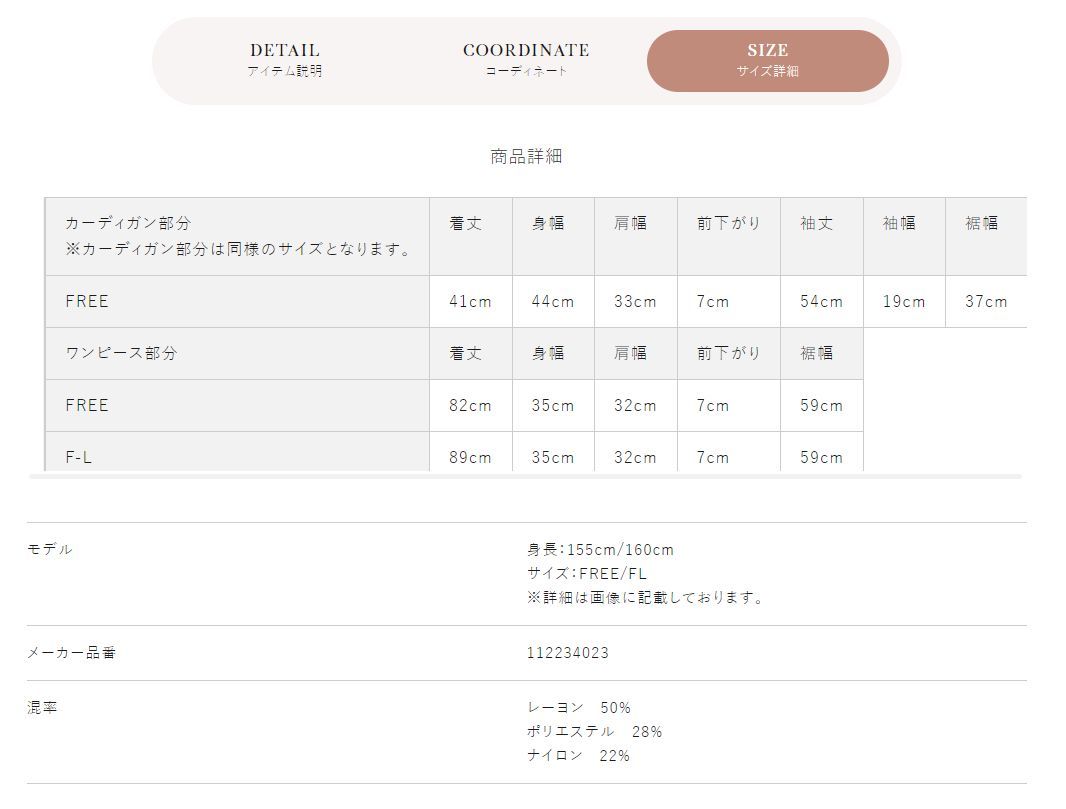Click the ワンピース部分 row header
Image resolution: width=1066 pixels, height=809 pixels.
(x=237, y=354)
